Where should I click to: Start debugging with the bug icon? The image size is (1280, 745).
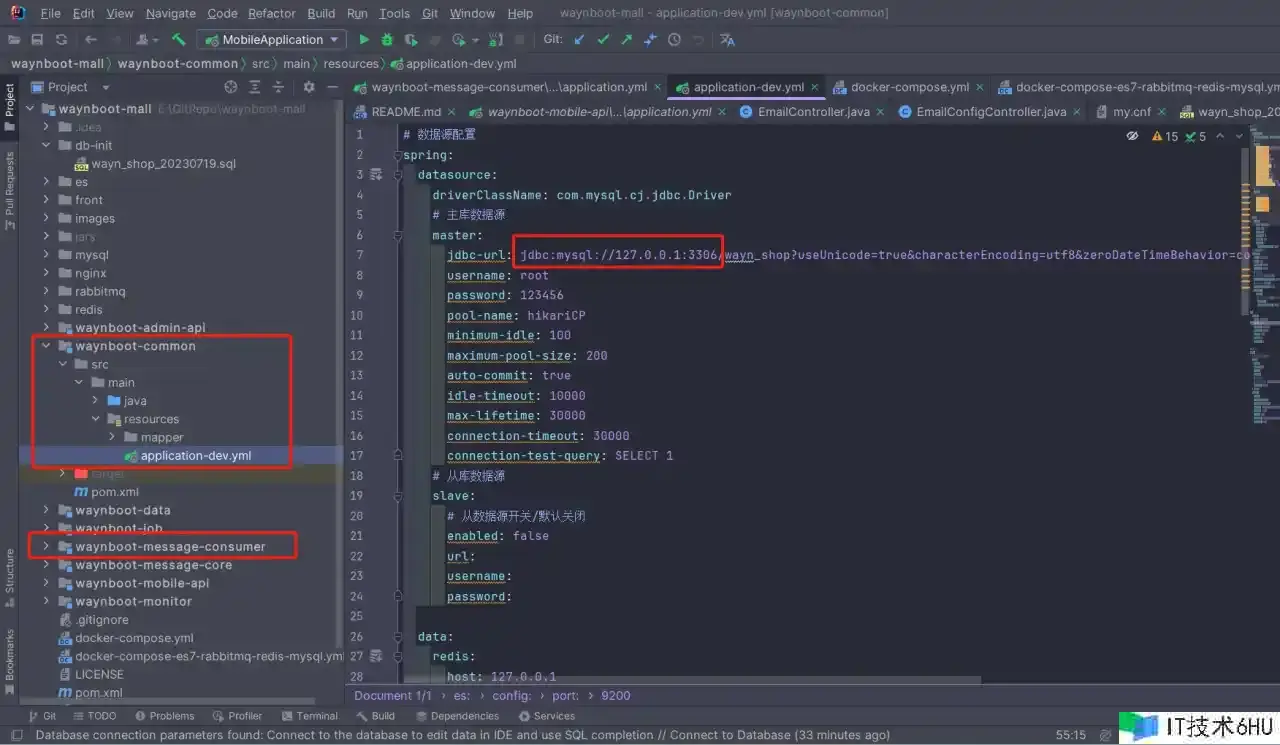click(x=388, y=40)
